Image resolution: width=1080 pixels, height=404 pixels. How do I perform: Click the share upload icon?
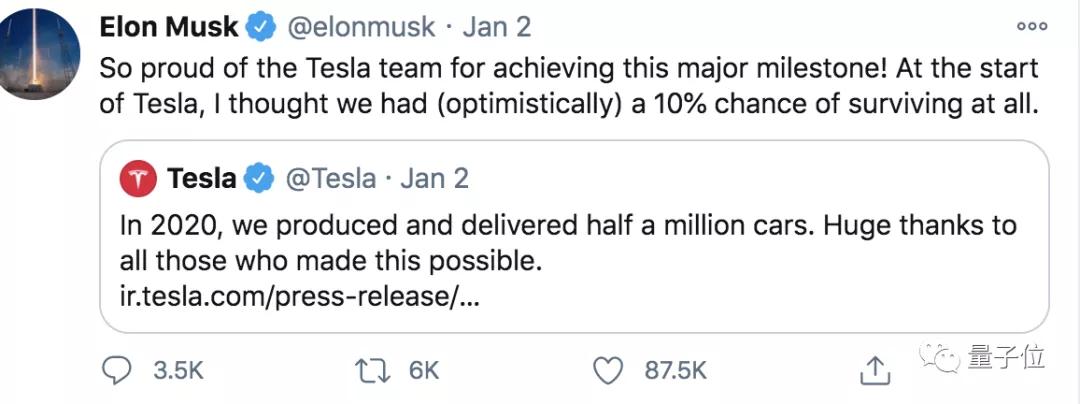tap(875, 371)
